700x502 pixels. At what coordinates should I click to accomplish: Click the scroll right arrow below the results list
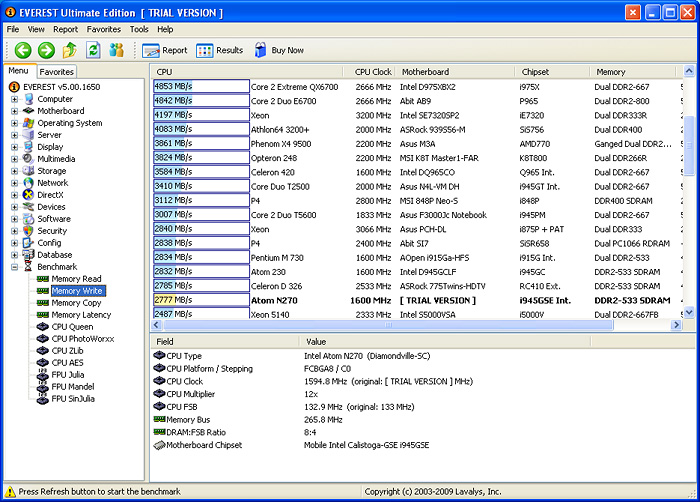point(676,325)
